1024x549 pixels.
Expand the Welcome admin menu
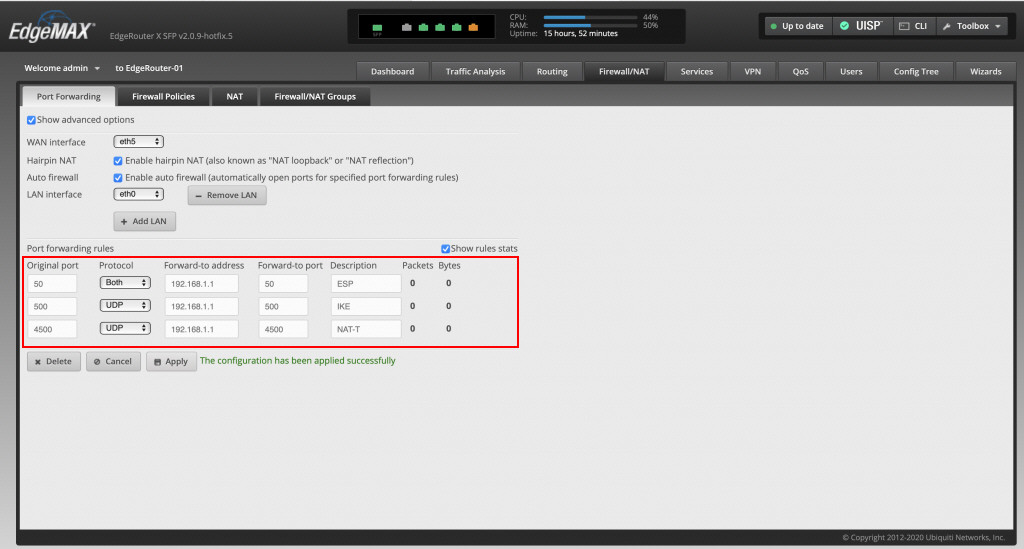pyautogui.click(x=62, y=68)
